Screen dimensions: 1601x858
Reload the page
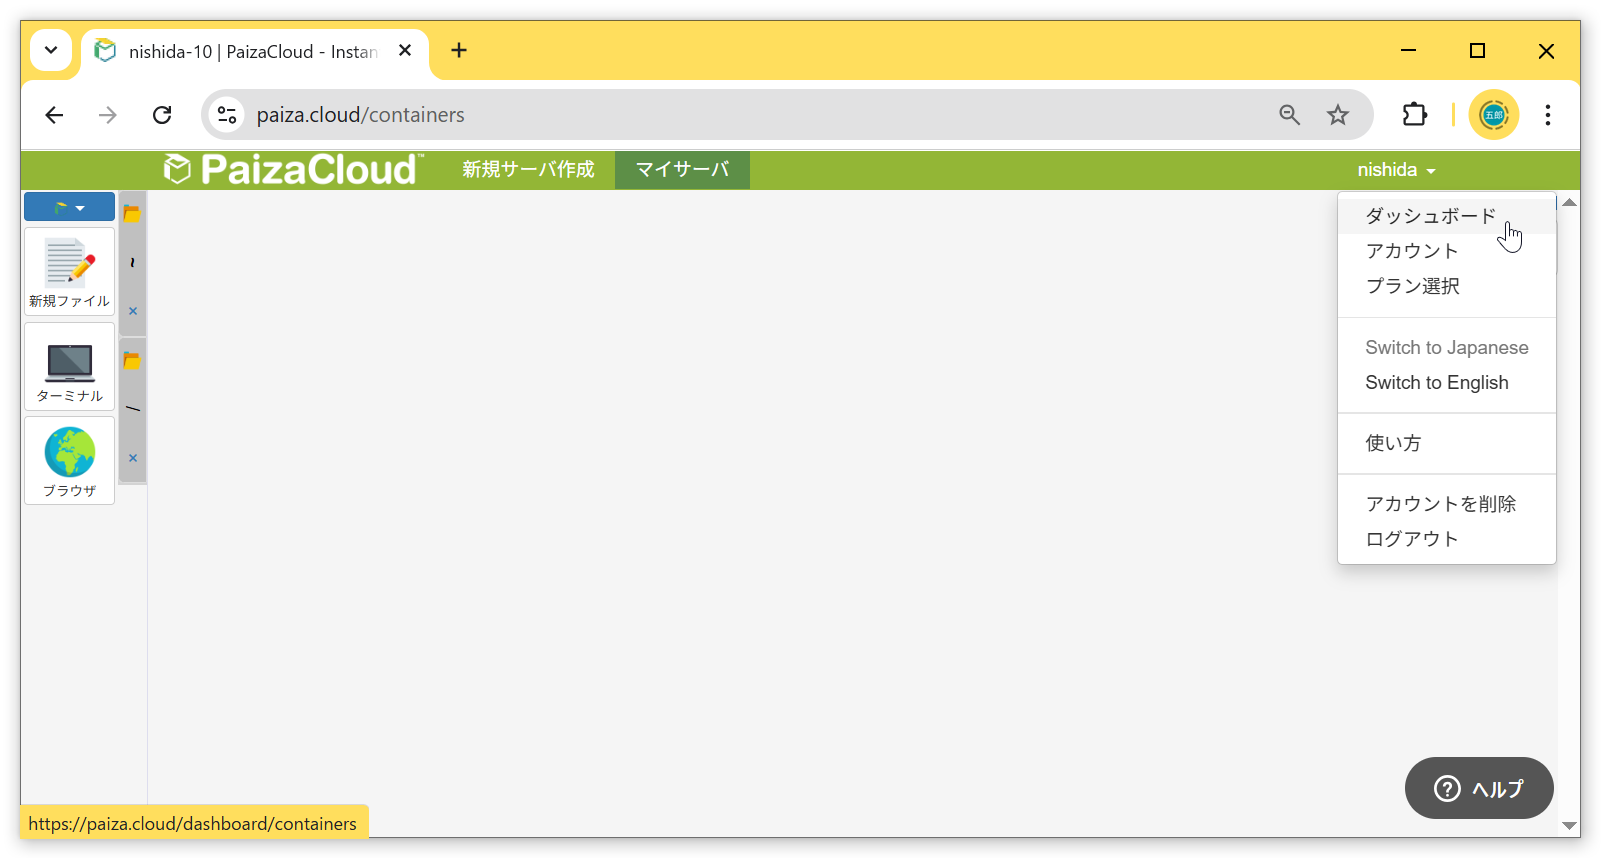pyautogui.click(x=162, y=115)
